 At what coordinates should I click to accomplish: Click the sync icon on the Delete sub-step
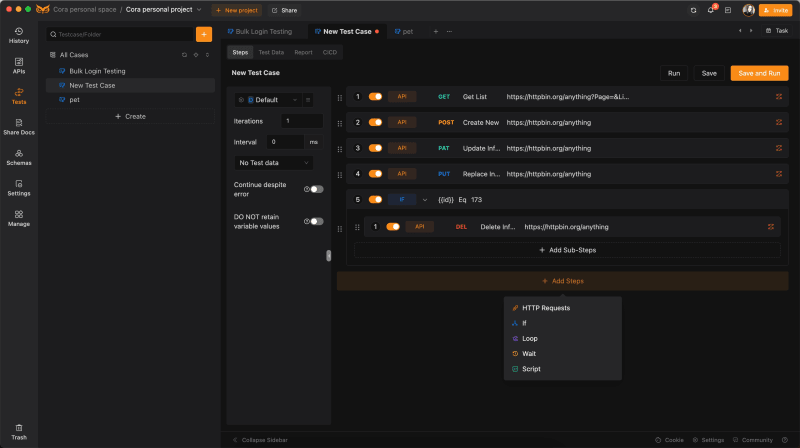tap(771, 227)
